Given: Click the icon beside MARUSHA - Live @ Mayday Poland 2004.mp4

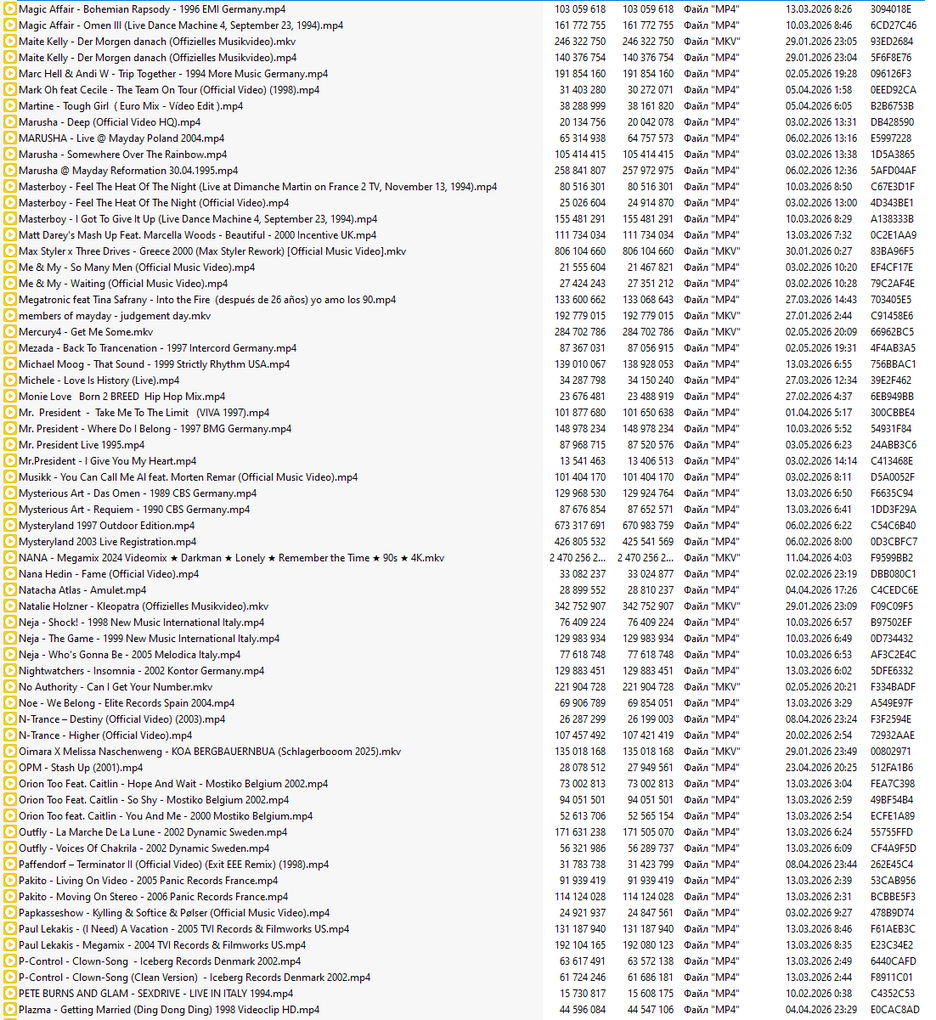Looking at the screenshot, I should [x=10, y=139].
